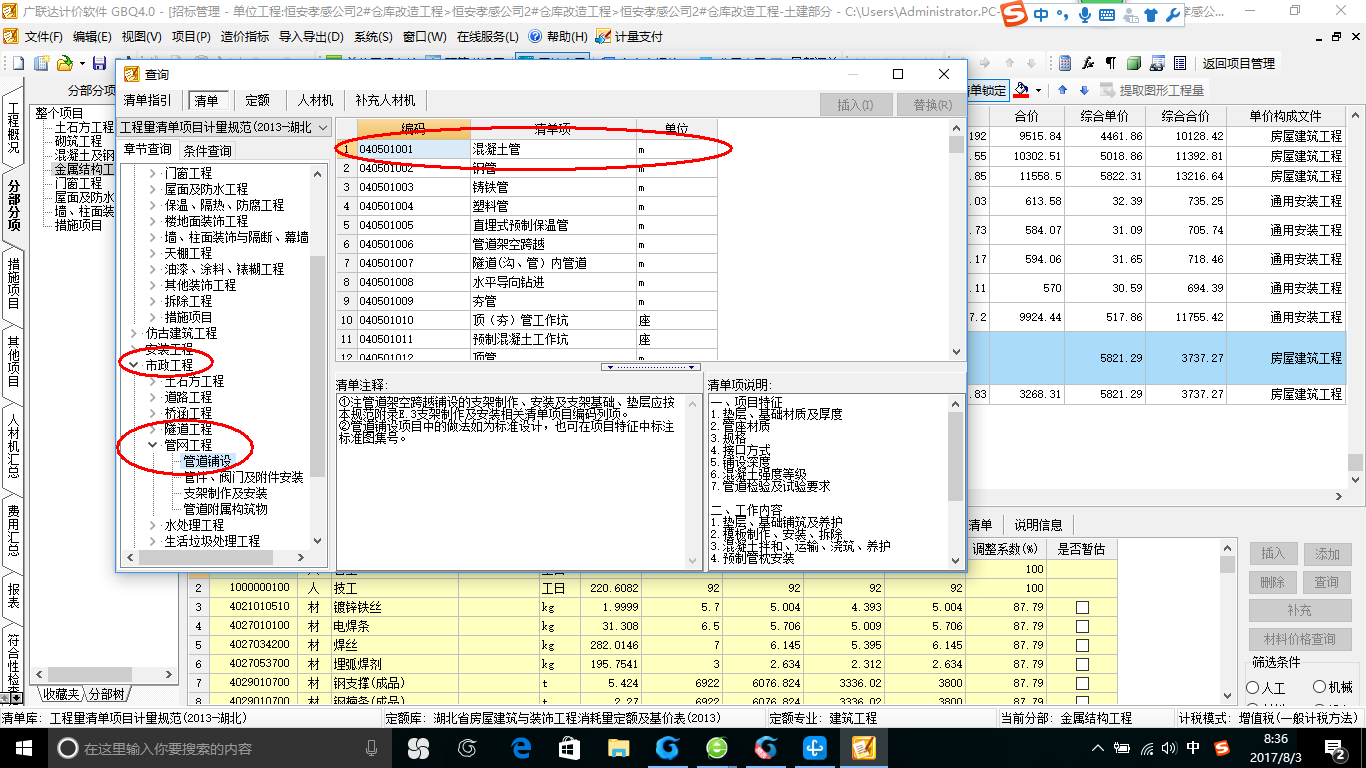1366x768 pixels.
Task: Tick the 是否暂估 checkbox for 电焊条 row
Action: [x=1082, y=627]
